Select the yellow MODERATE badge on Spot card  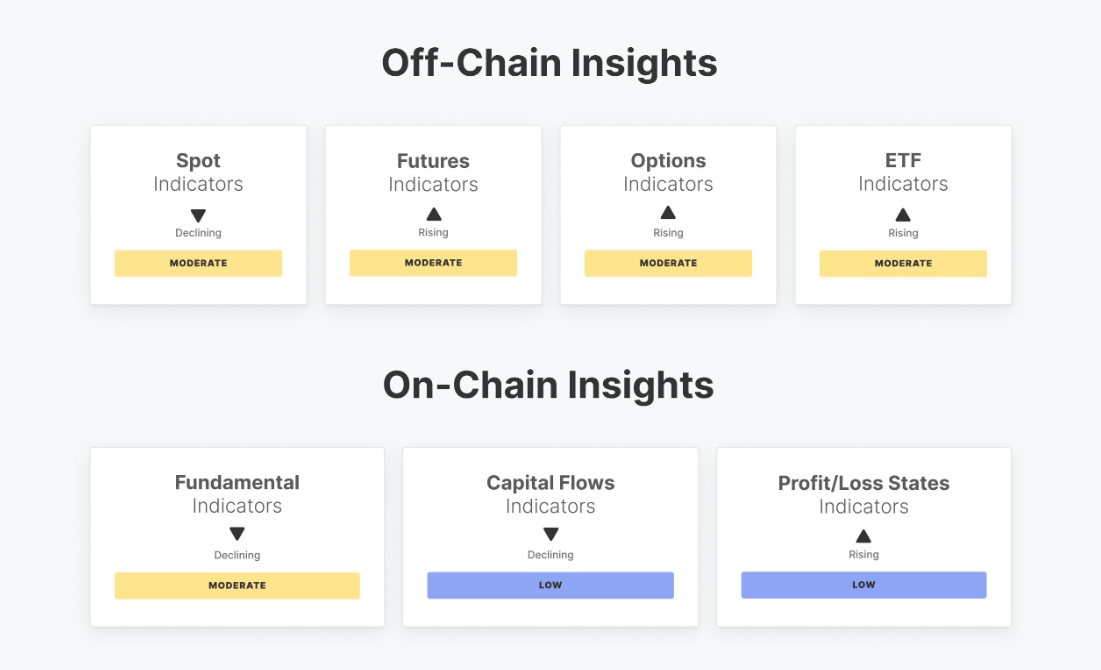click(x=198, y=263)
